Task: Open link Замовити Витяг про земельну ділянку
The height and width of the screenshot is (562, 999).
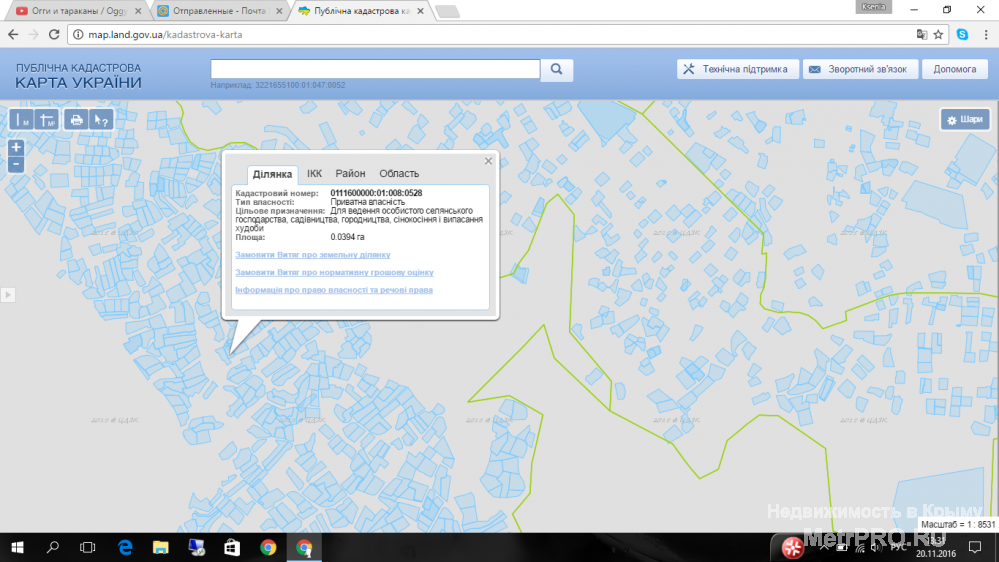Action: click(313, 255)
